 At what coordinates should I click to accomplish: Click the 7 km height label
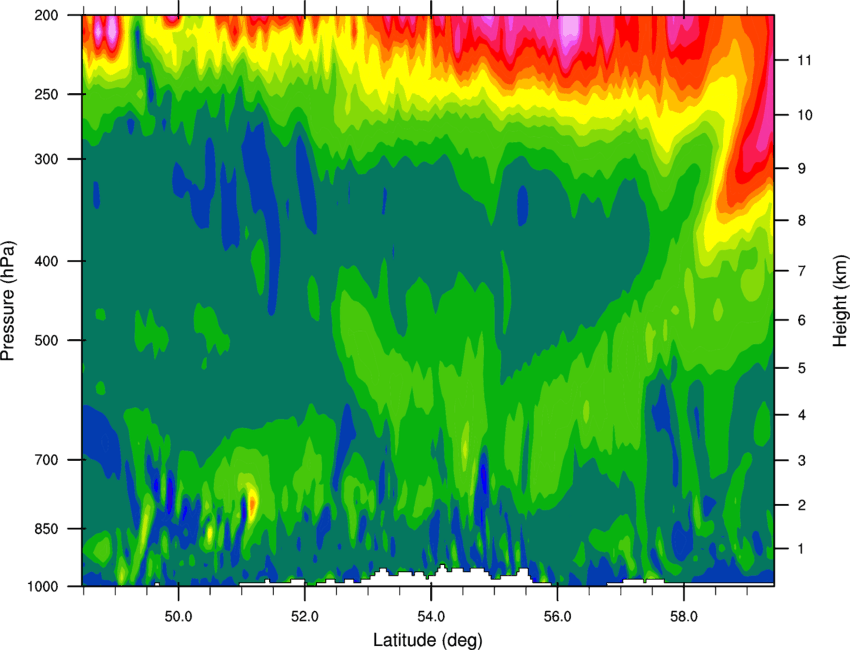(802, 271)
